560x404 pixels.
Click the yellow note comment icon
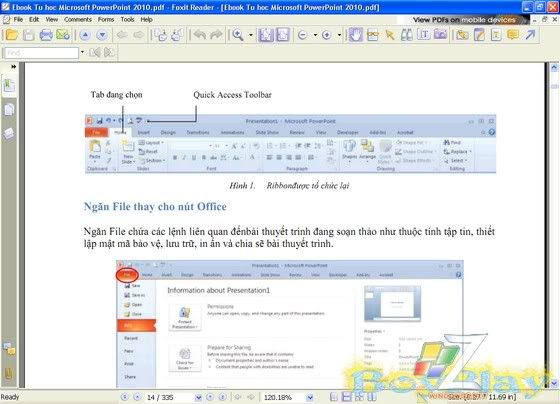pos(513,35)
